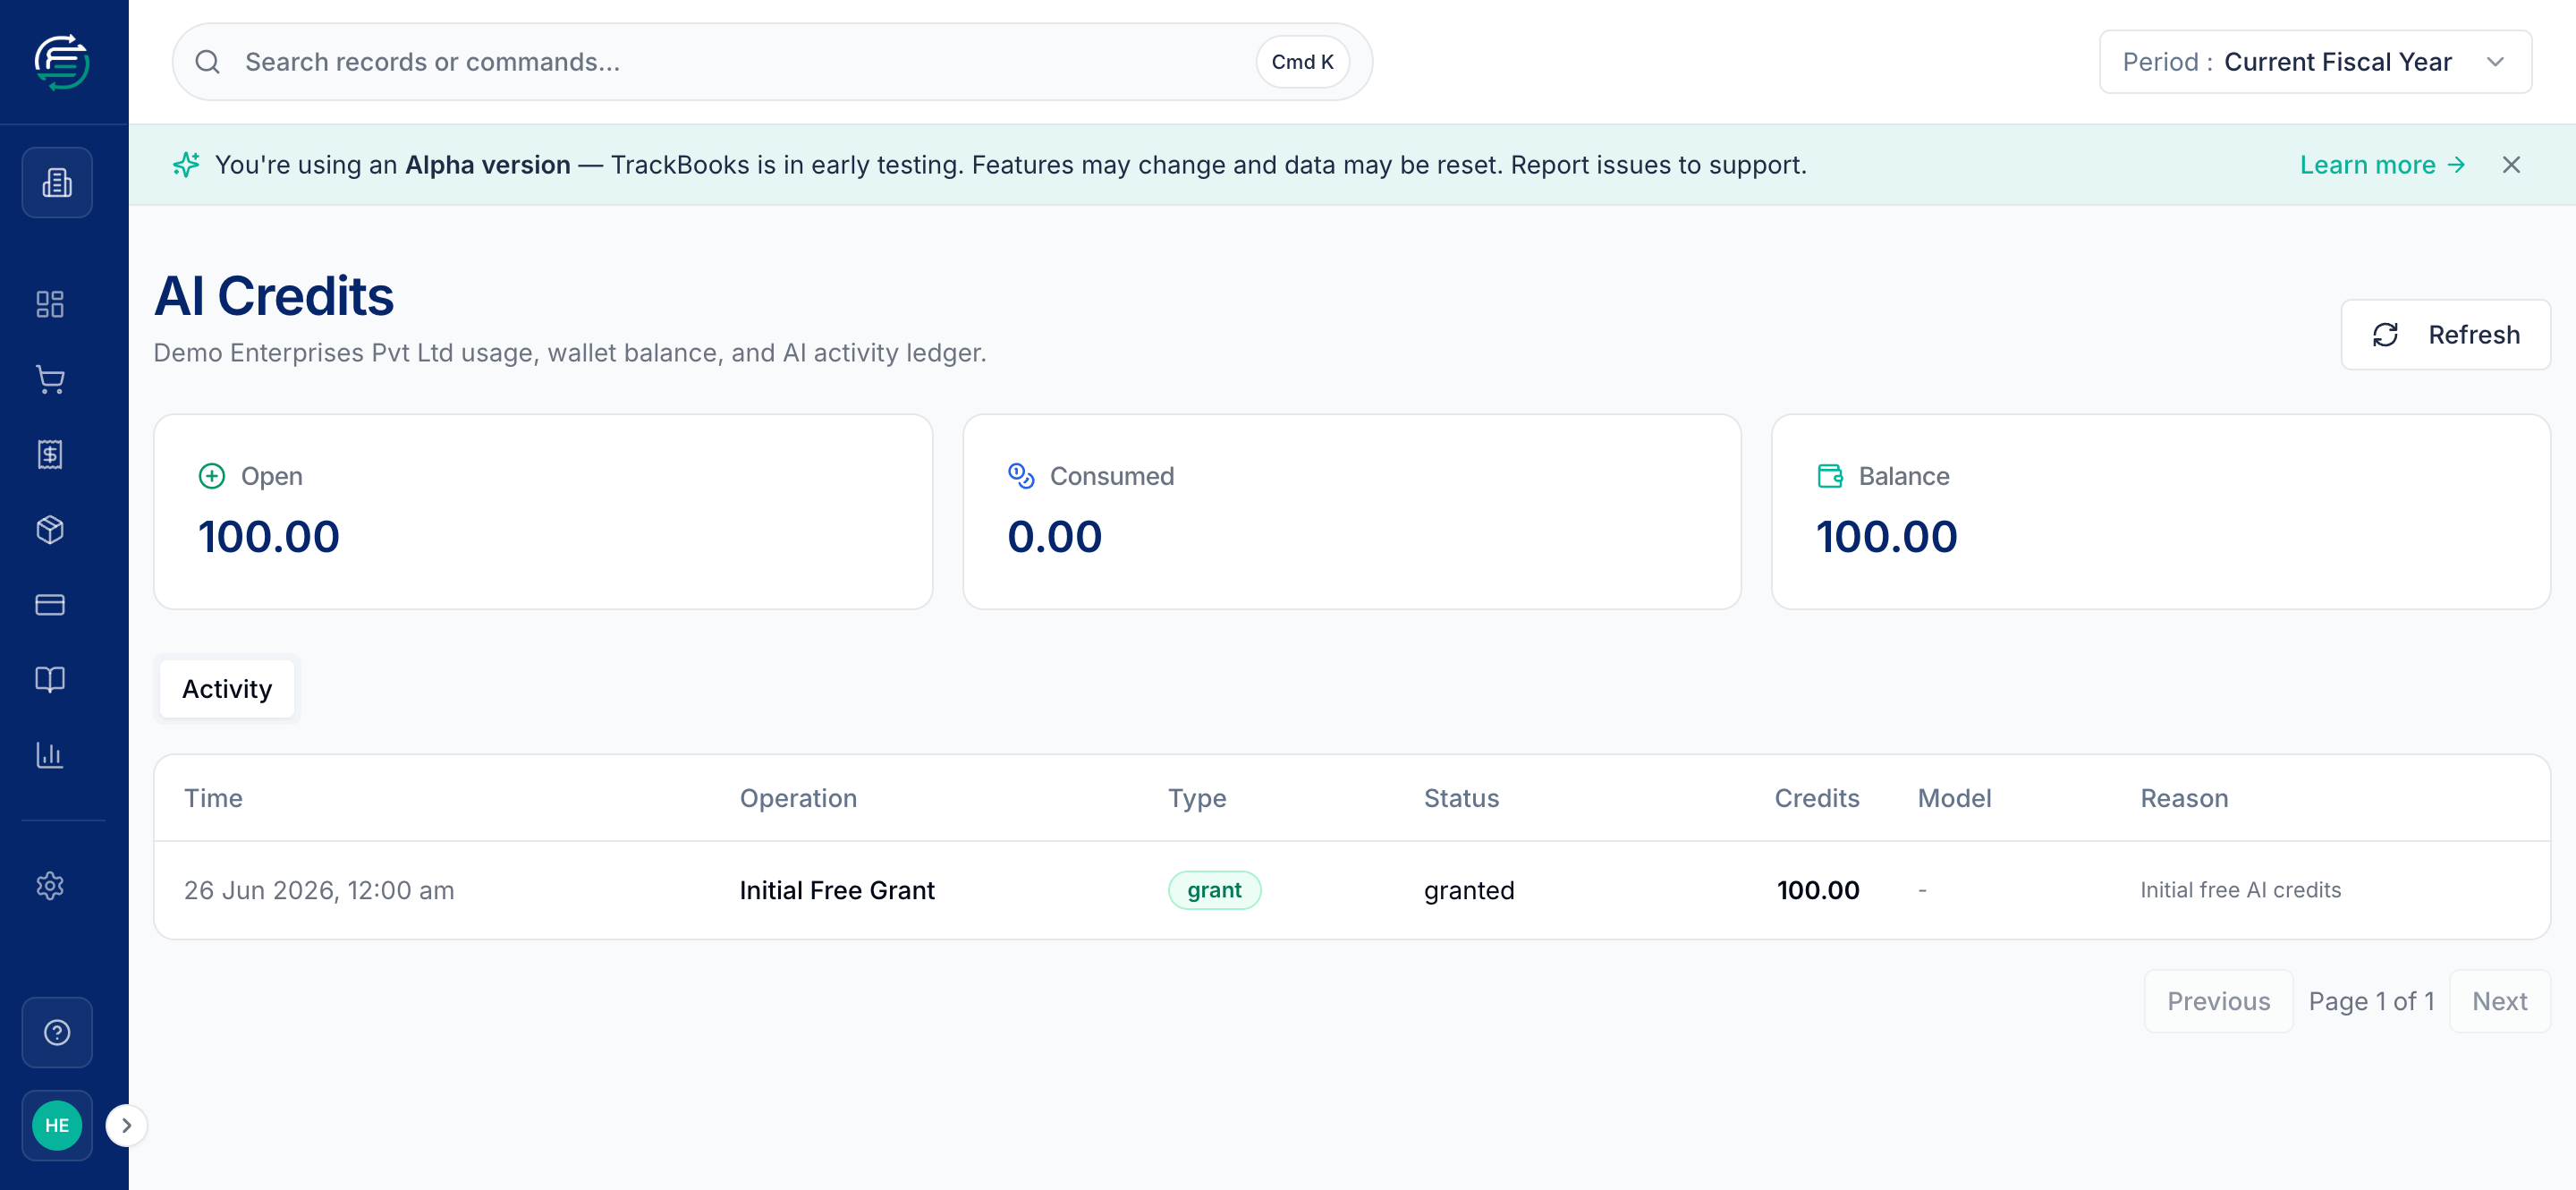The height and width of the screenshot is (1190, 2576).
Task: Go to the Next page
Action: [x=2499, y=1001]
